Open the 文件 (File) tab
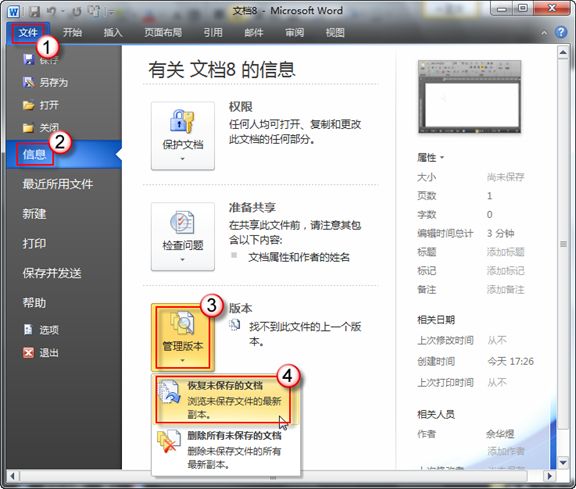Screen dimensions: 576x489 (x=28, y=33)
